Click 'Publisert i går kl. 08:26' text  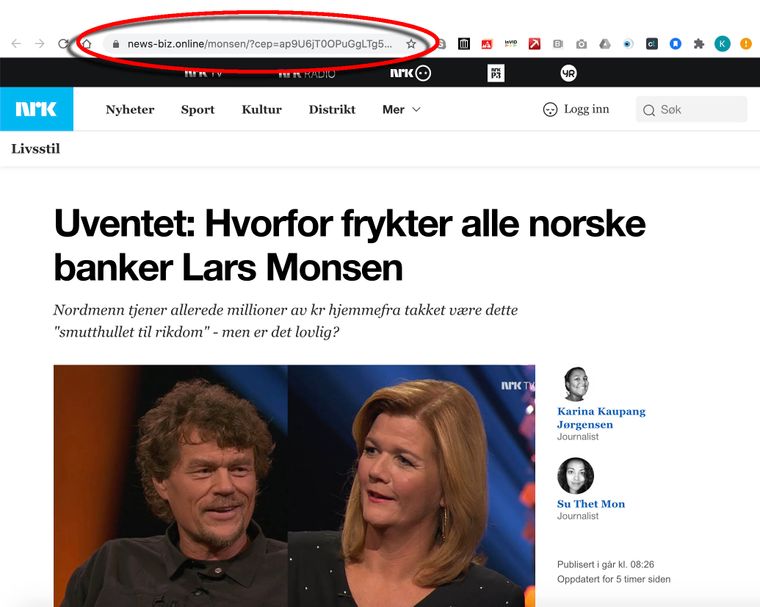pos(605,564)
